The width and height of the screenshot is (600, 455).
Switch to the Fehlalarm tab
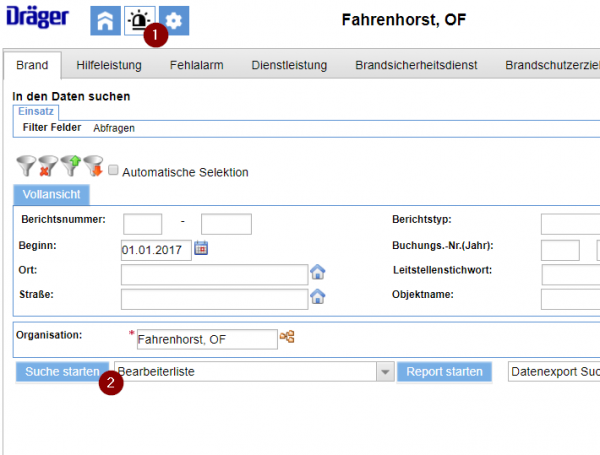(197, 65)
